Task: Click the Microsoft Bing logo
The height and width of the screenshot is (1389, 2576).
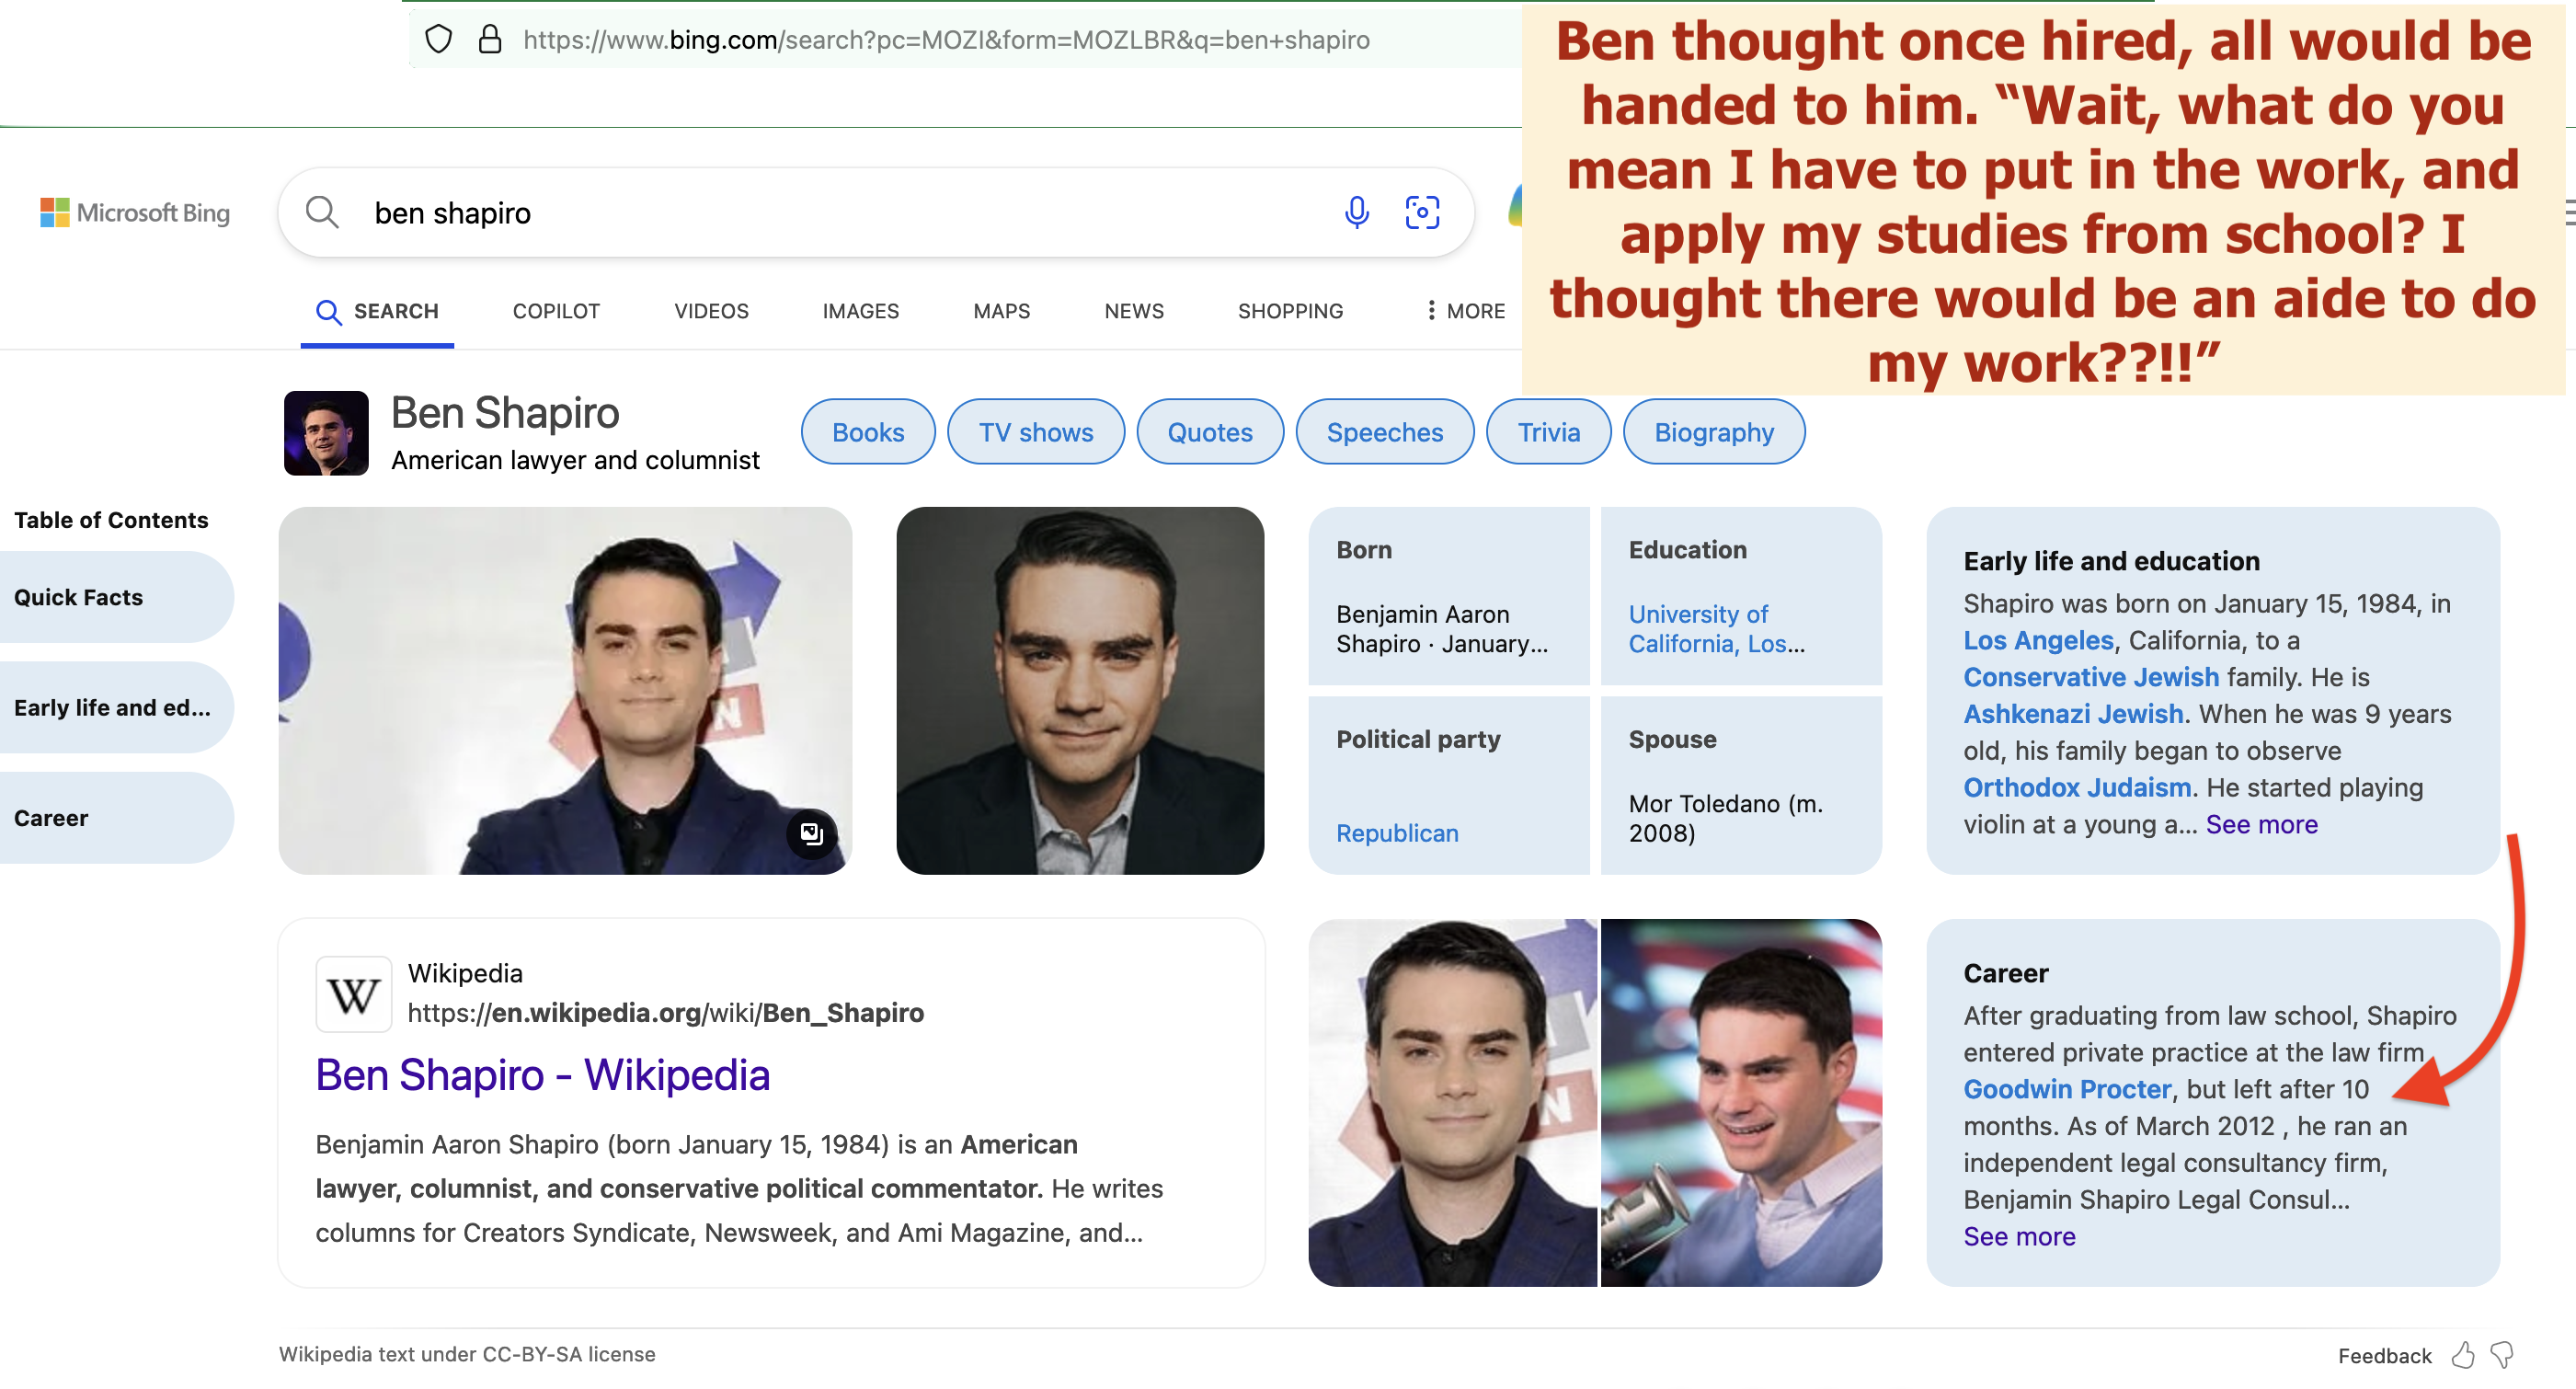Action: pos(135,213)
